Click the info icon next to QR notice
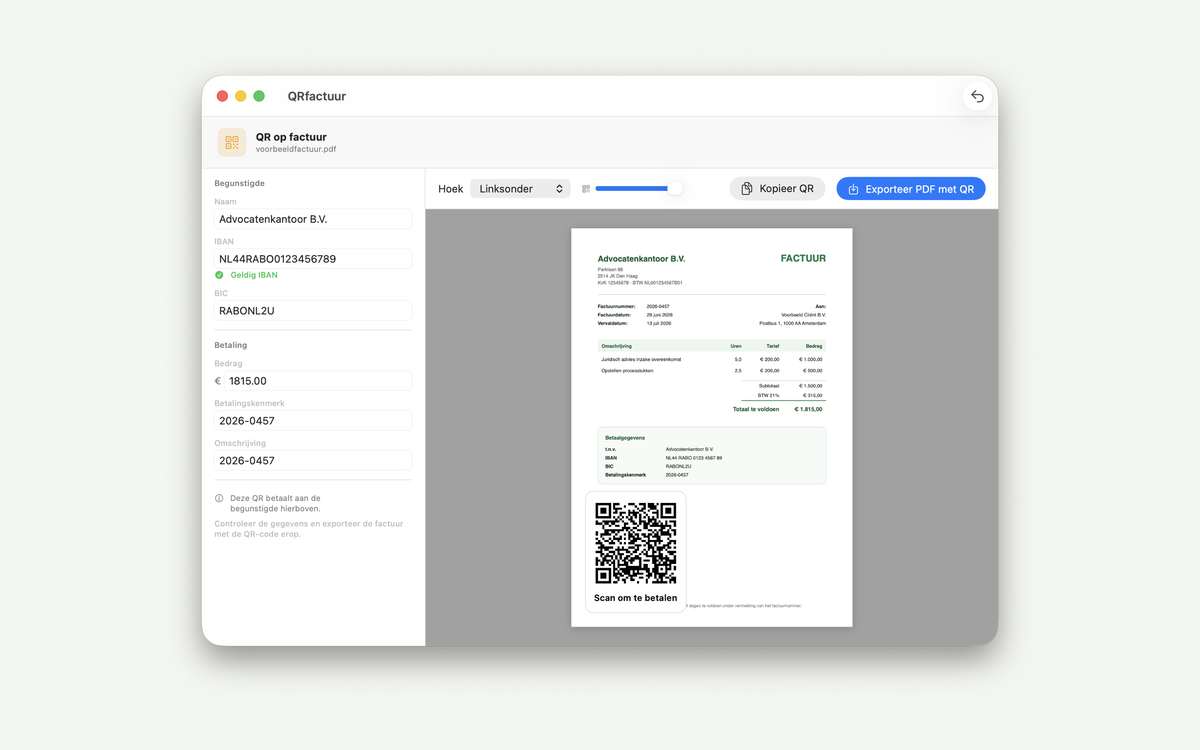Viewport: 1200px width, 750px height. point(220,498)
